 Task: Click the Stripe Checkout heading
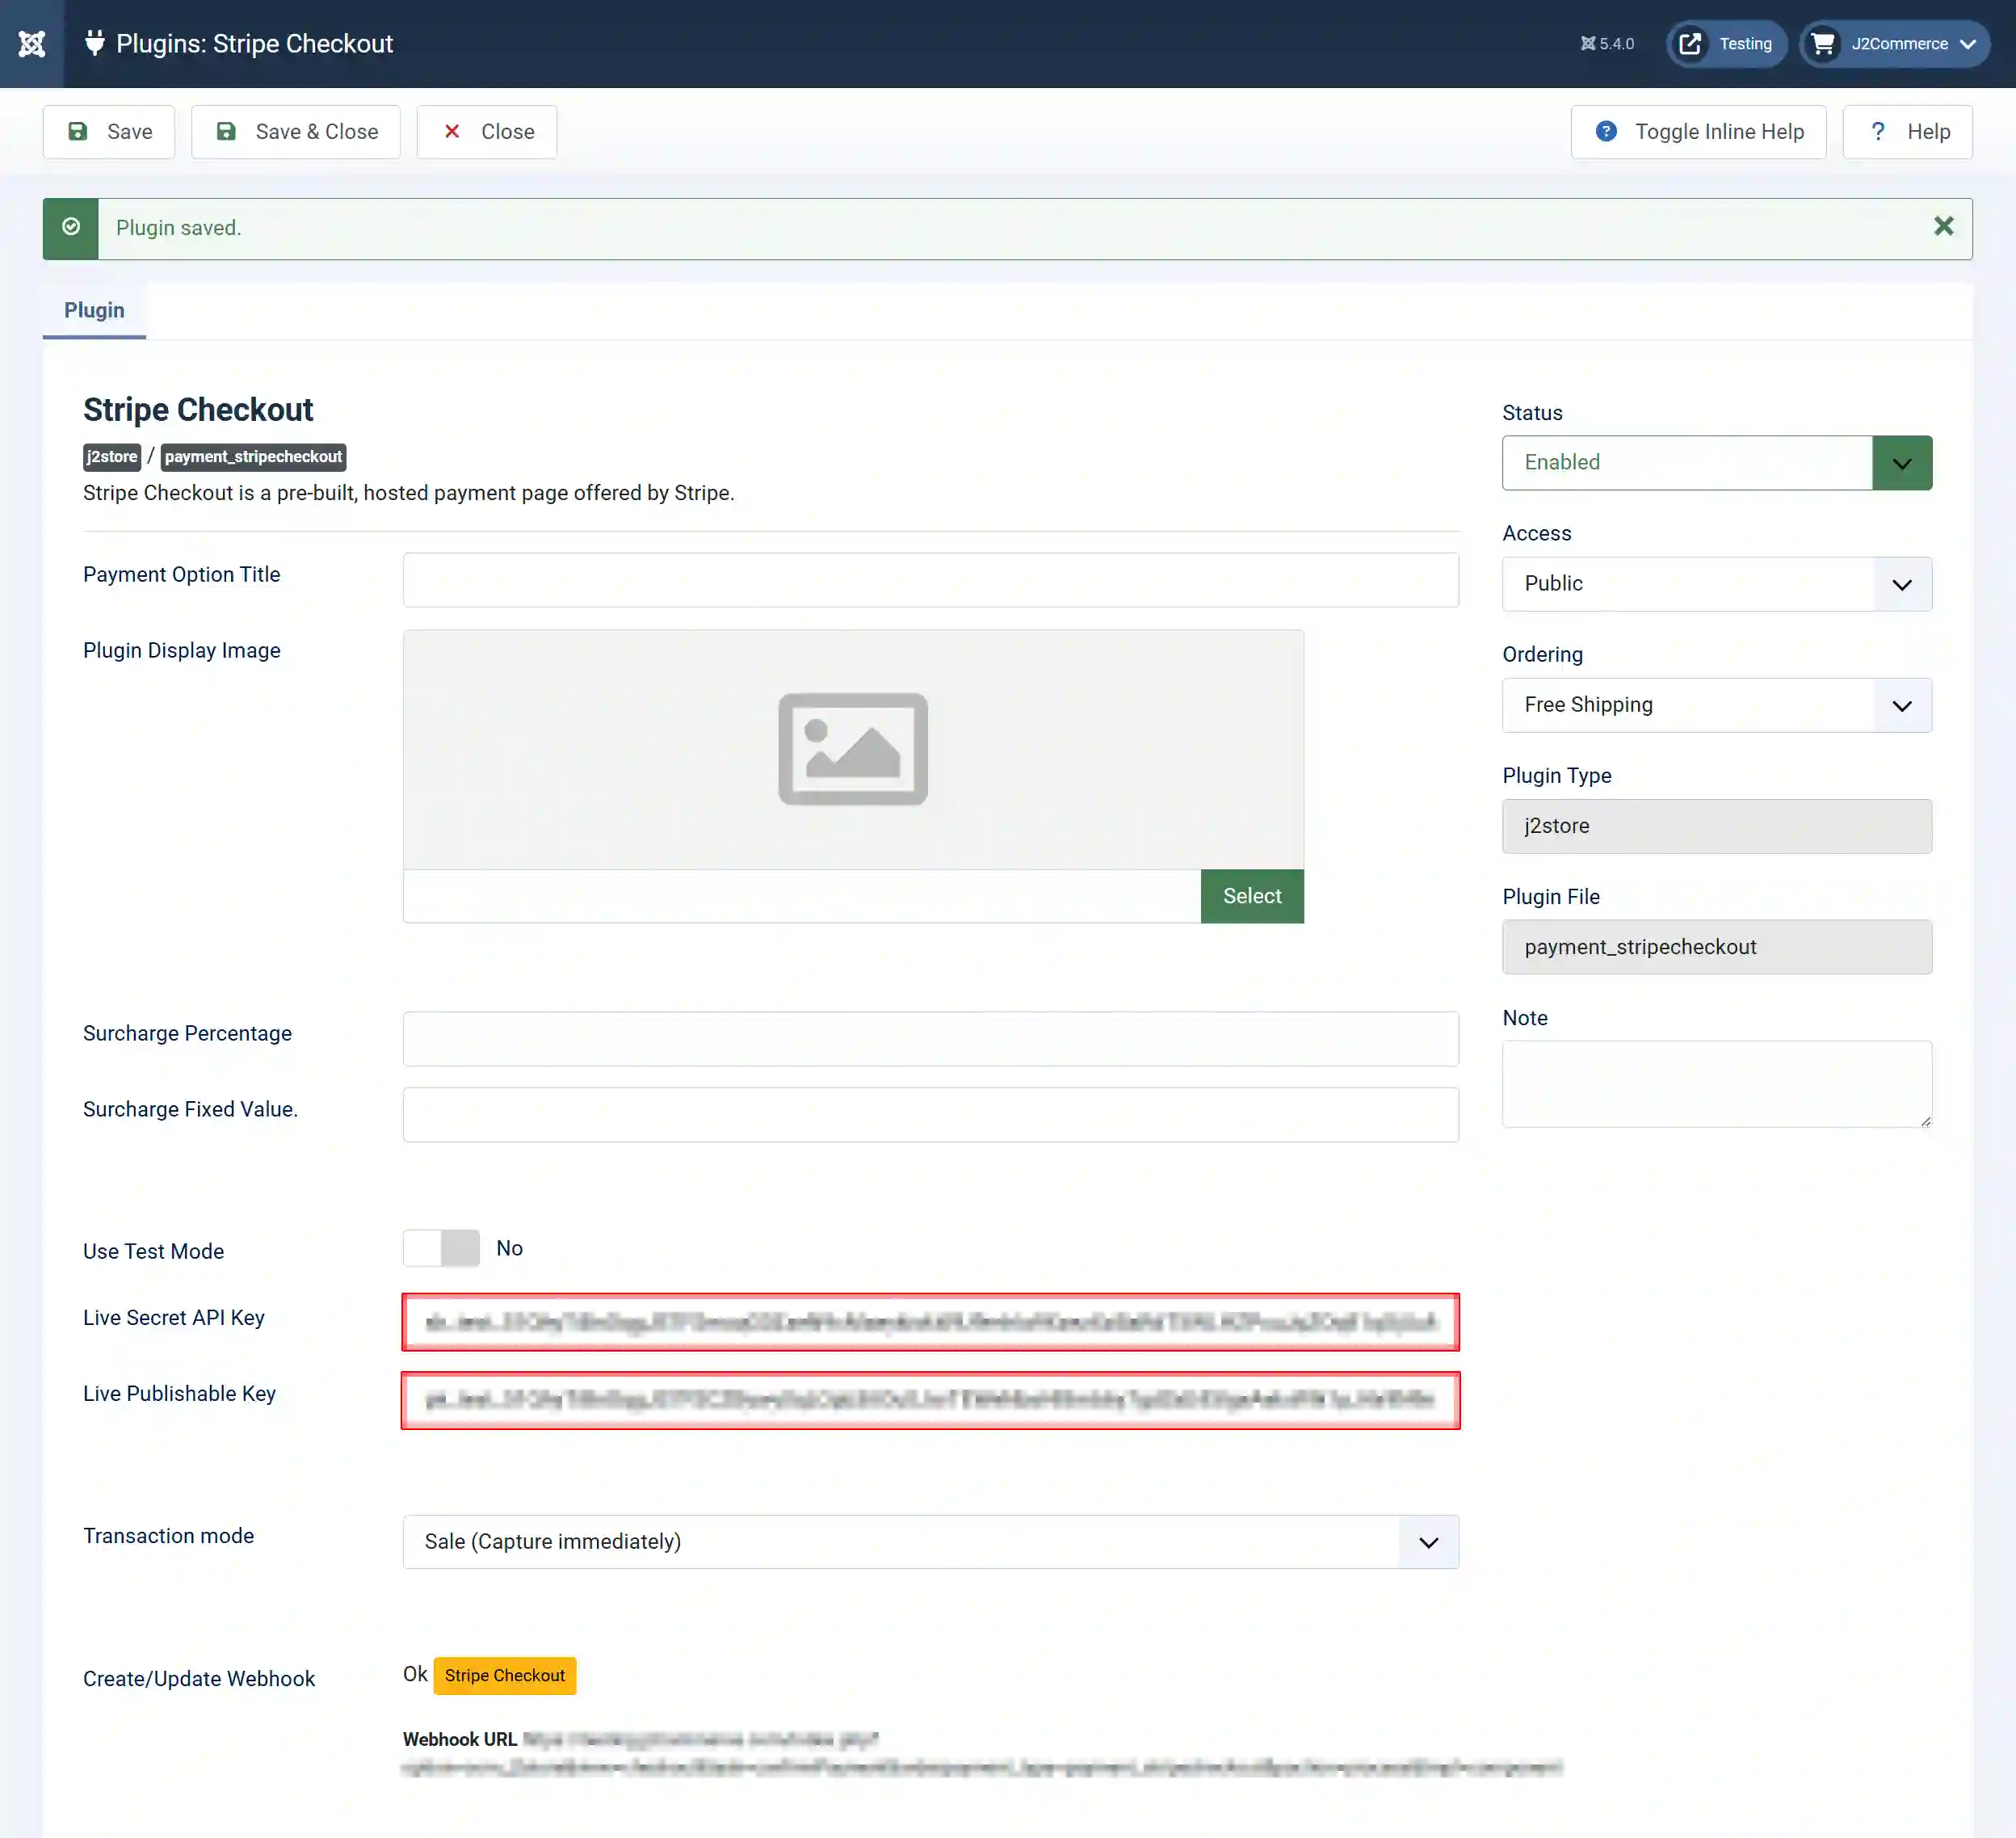(198, 410)
